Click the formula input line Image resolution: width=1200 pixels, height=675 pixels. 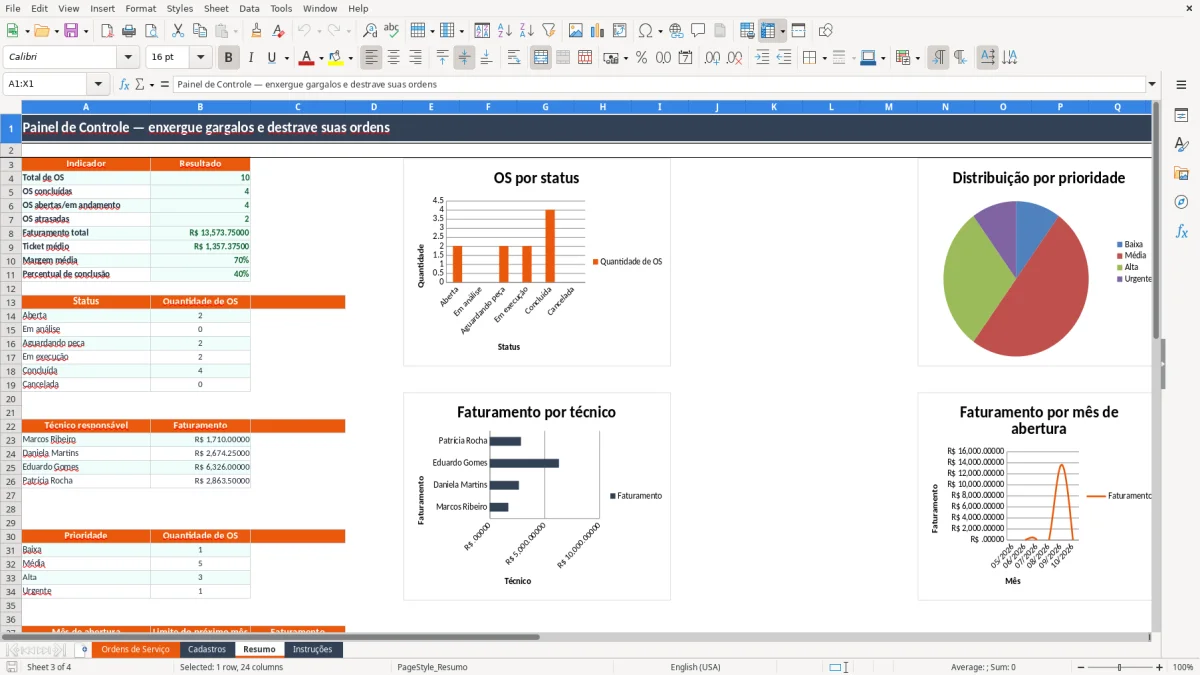click(x=658, y=84)
